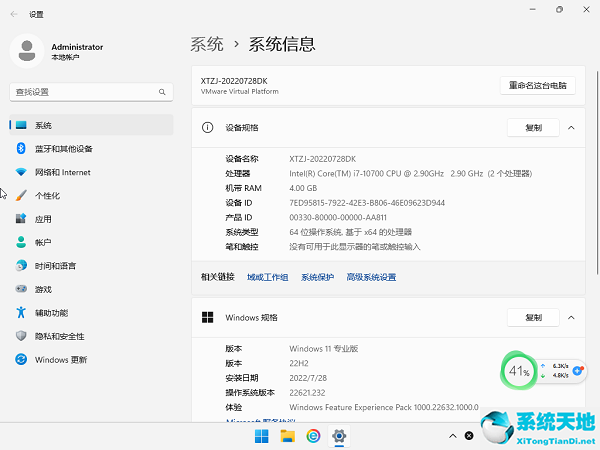Click the 系统保护 related link

point(317,277)
